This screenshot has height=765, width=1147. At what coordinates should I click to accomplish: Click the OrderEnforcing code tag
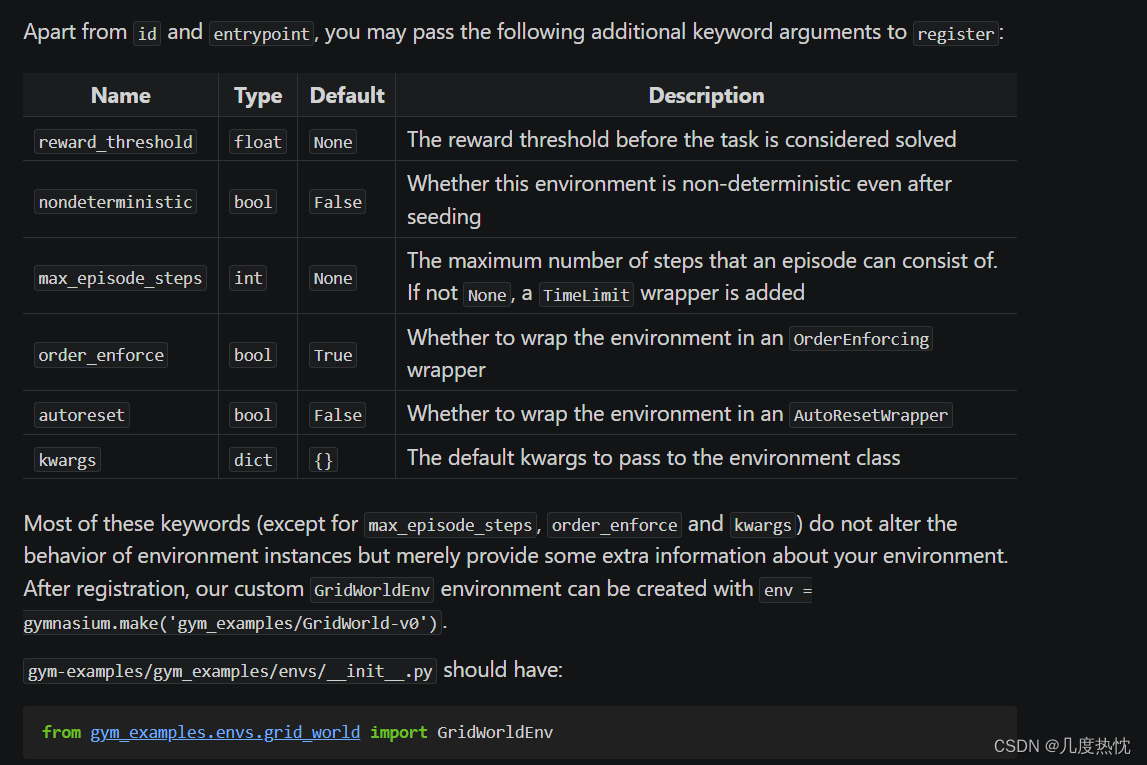pyautogui.click(x=861, y=339)
